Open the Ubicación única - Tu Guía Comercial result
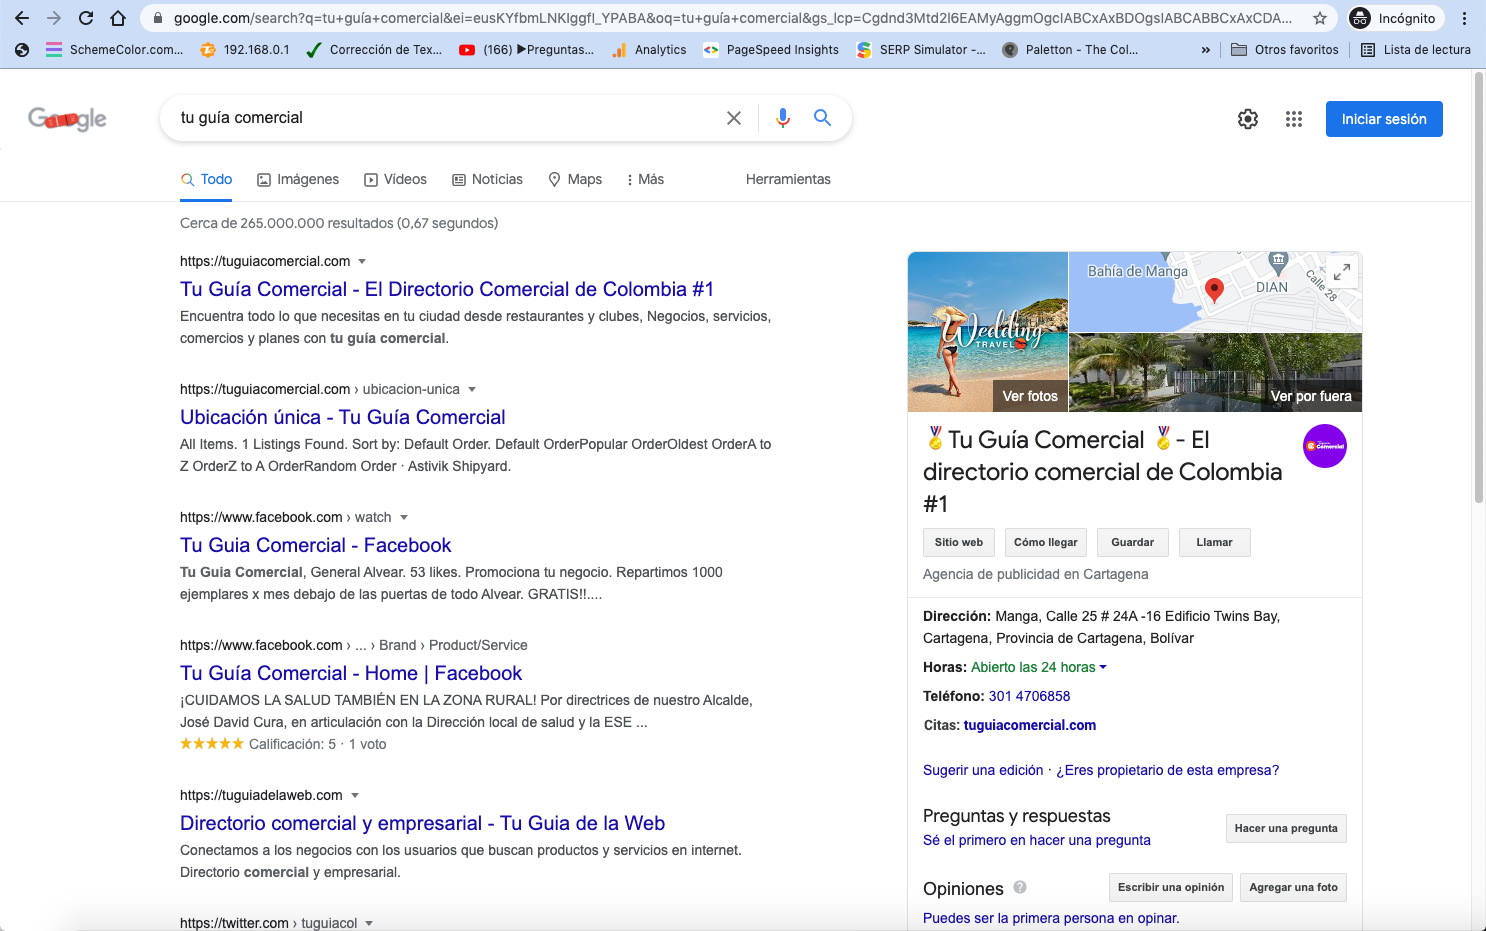 [343, 417]
